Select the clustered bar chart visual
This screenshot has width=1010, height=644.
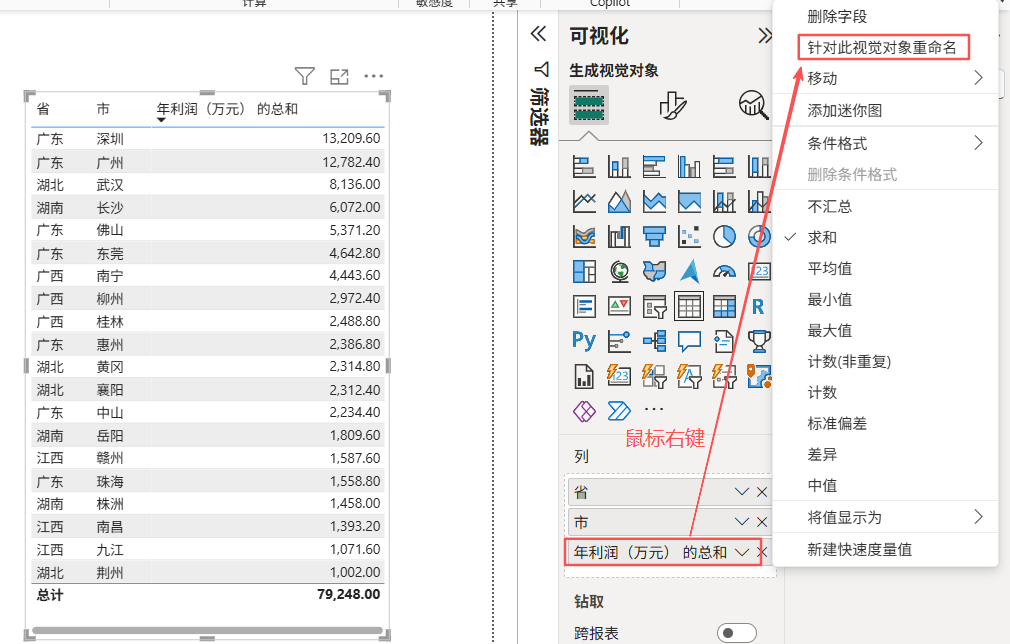click(654, 167)
